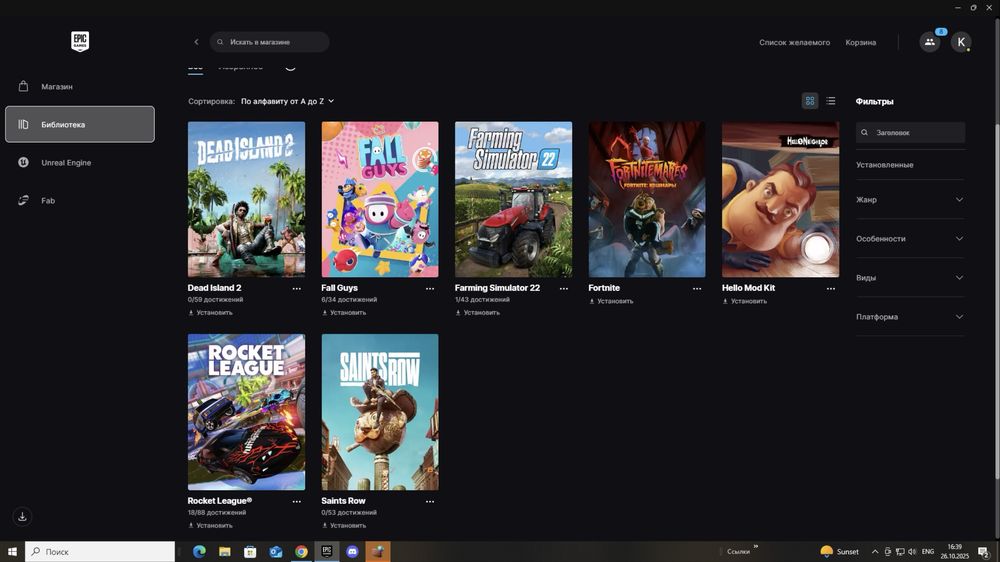The width and height of the screenshot is (1000, 562).
Task: Expand the Виды filter
Action: coord(910,277)
